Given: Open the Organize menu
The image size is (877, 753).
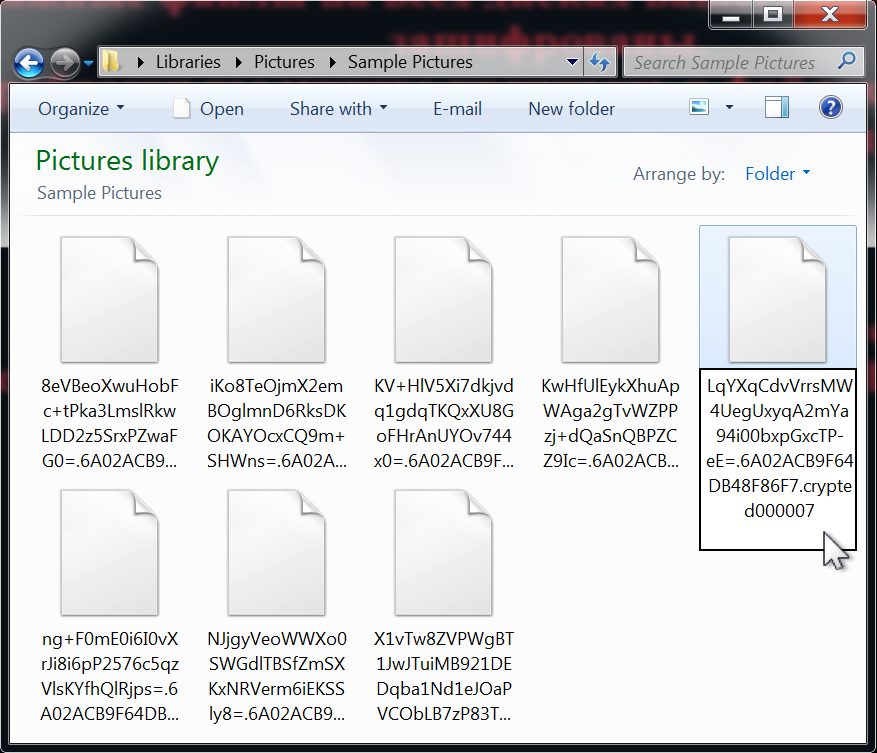Looking at the screenshot, I should (81, 109).
